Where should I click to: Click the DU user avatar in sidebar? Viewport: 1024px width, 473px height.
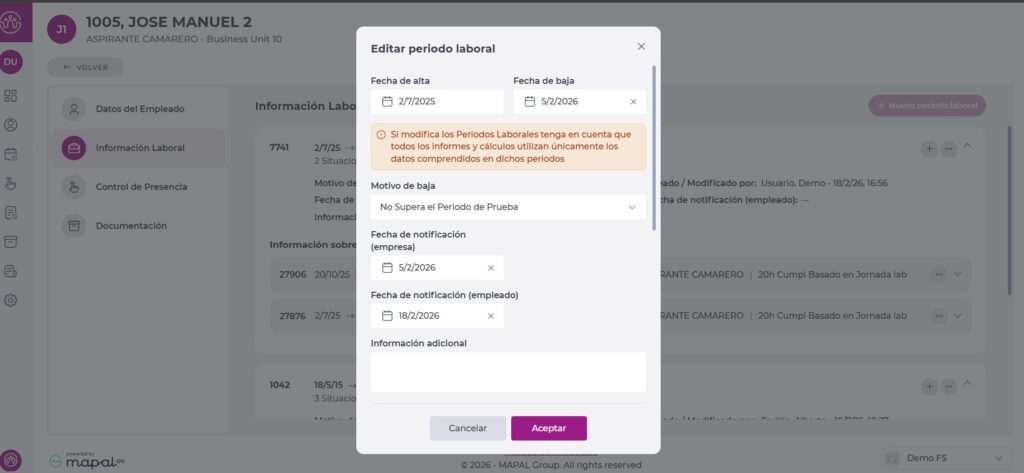point(11,62)
